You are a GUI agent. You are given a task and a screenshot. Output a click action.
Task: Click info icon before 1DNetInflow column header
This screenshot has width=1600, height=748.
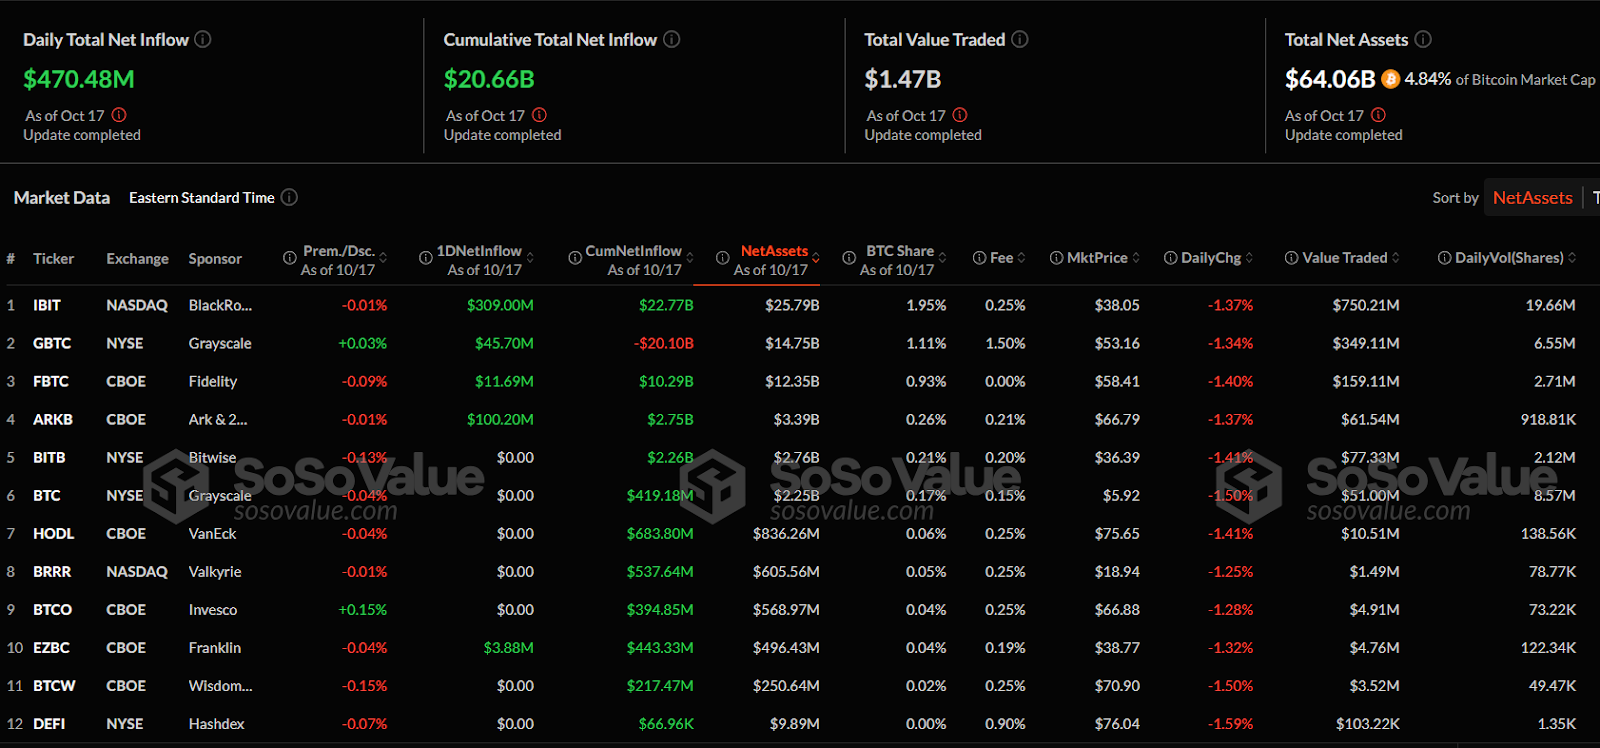[426, 258]
